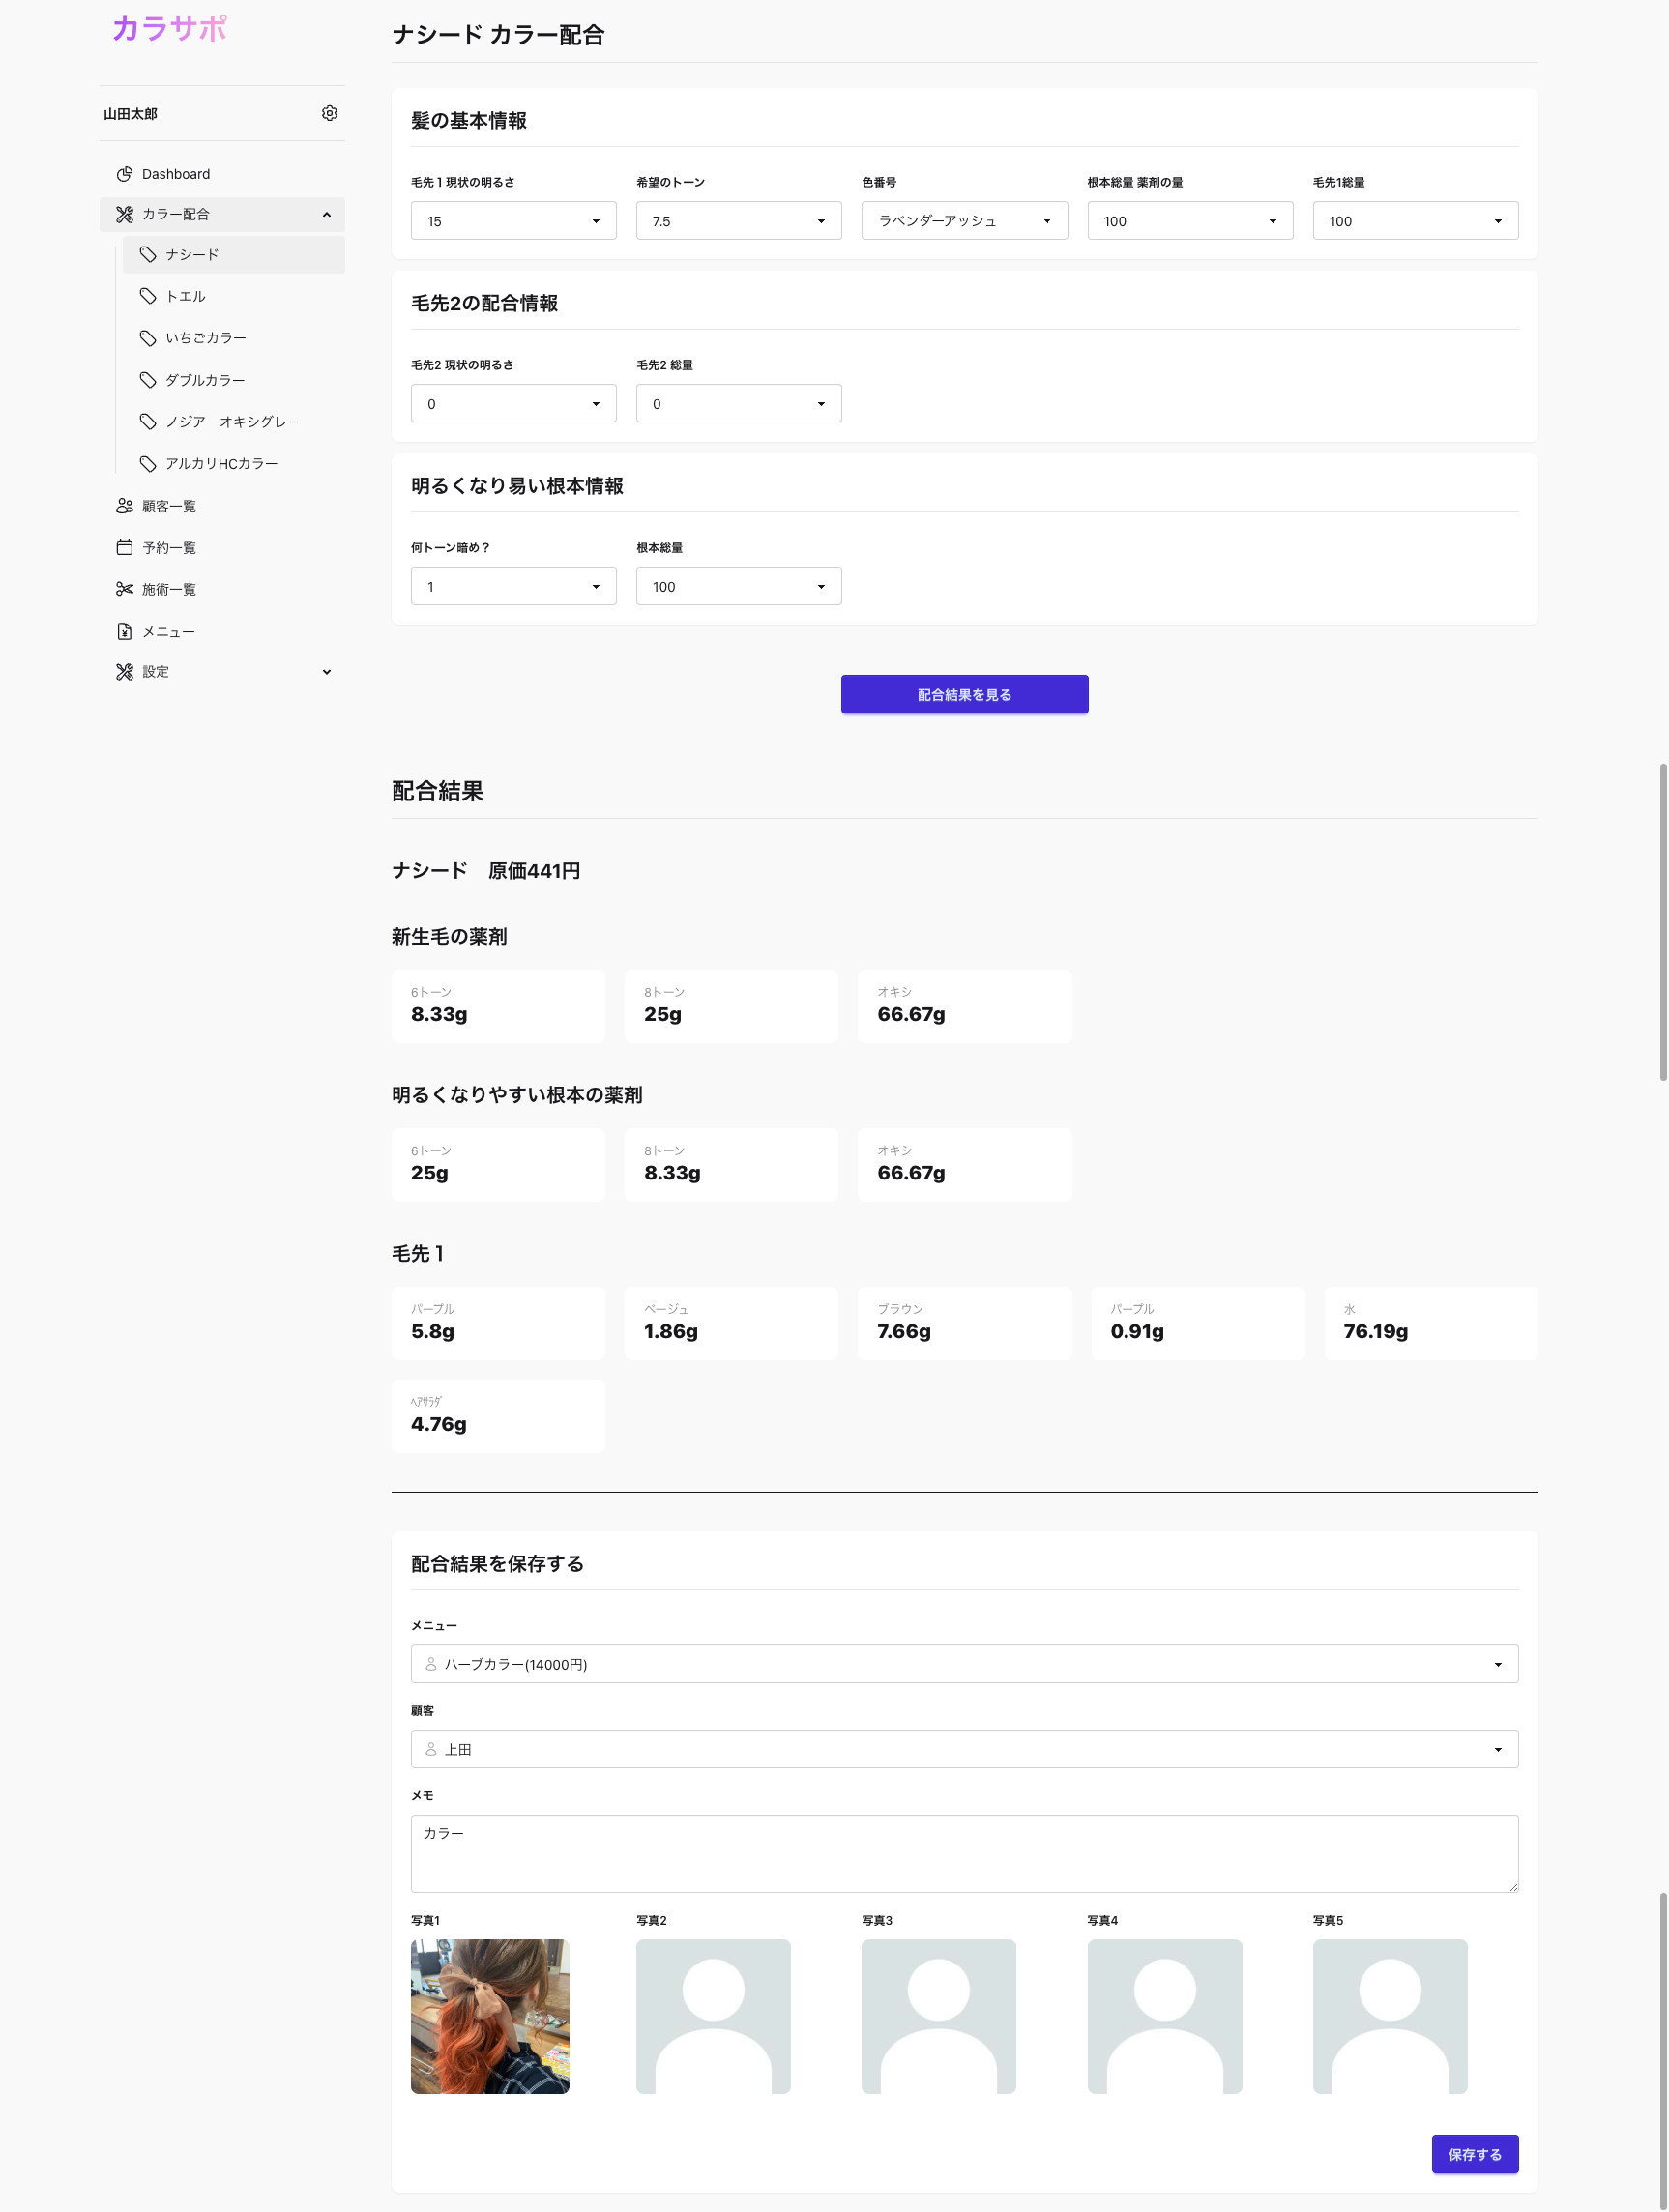The width and height of the screenshot is (1669, 2212).
Task: Open 根本総量 薬剤の量 dropdown
Action: (x=1190, y=221)
